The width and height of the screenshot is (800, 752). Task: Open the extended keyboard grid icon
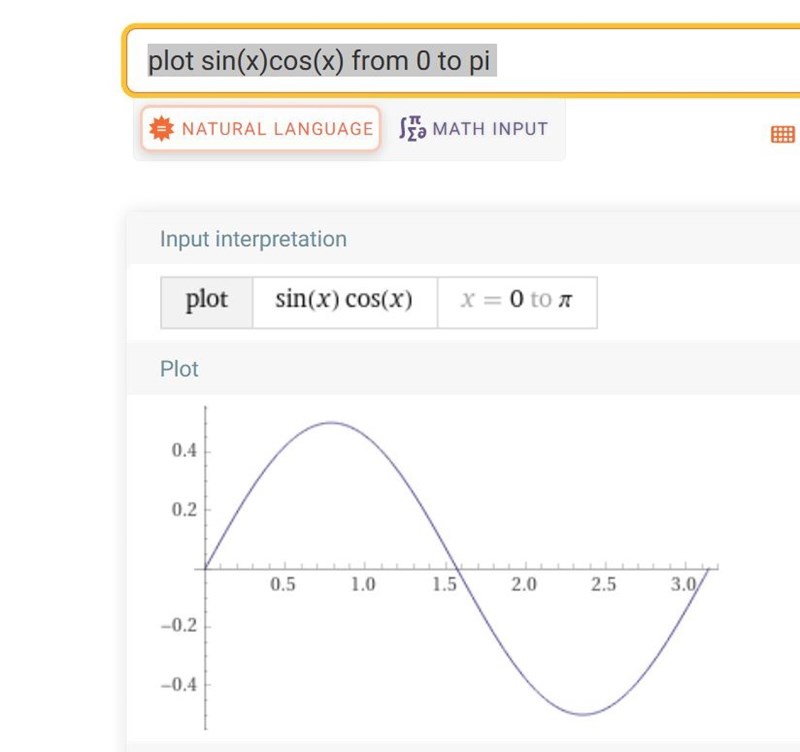(783, 134)
